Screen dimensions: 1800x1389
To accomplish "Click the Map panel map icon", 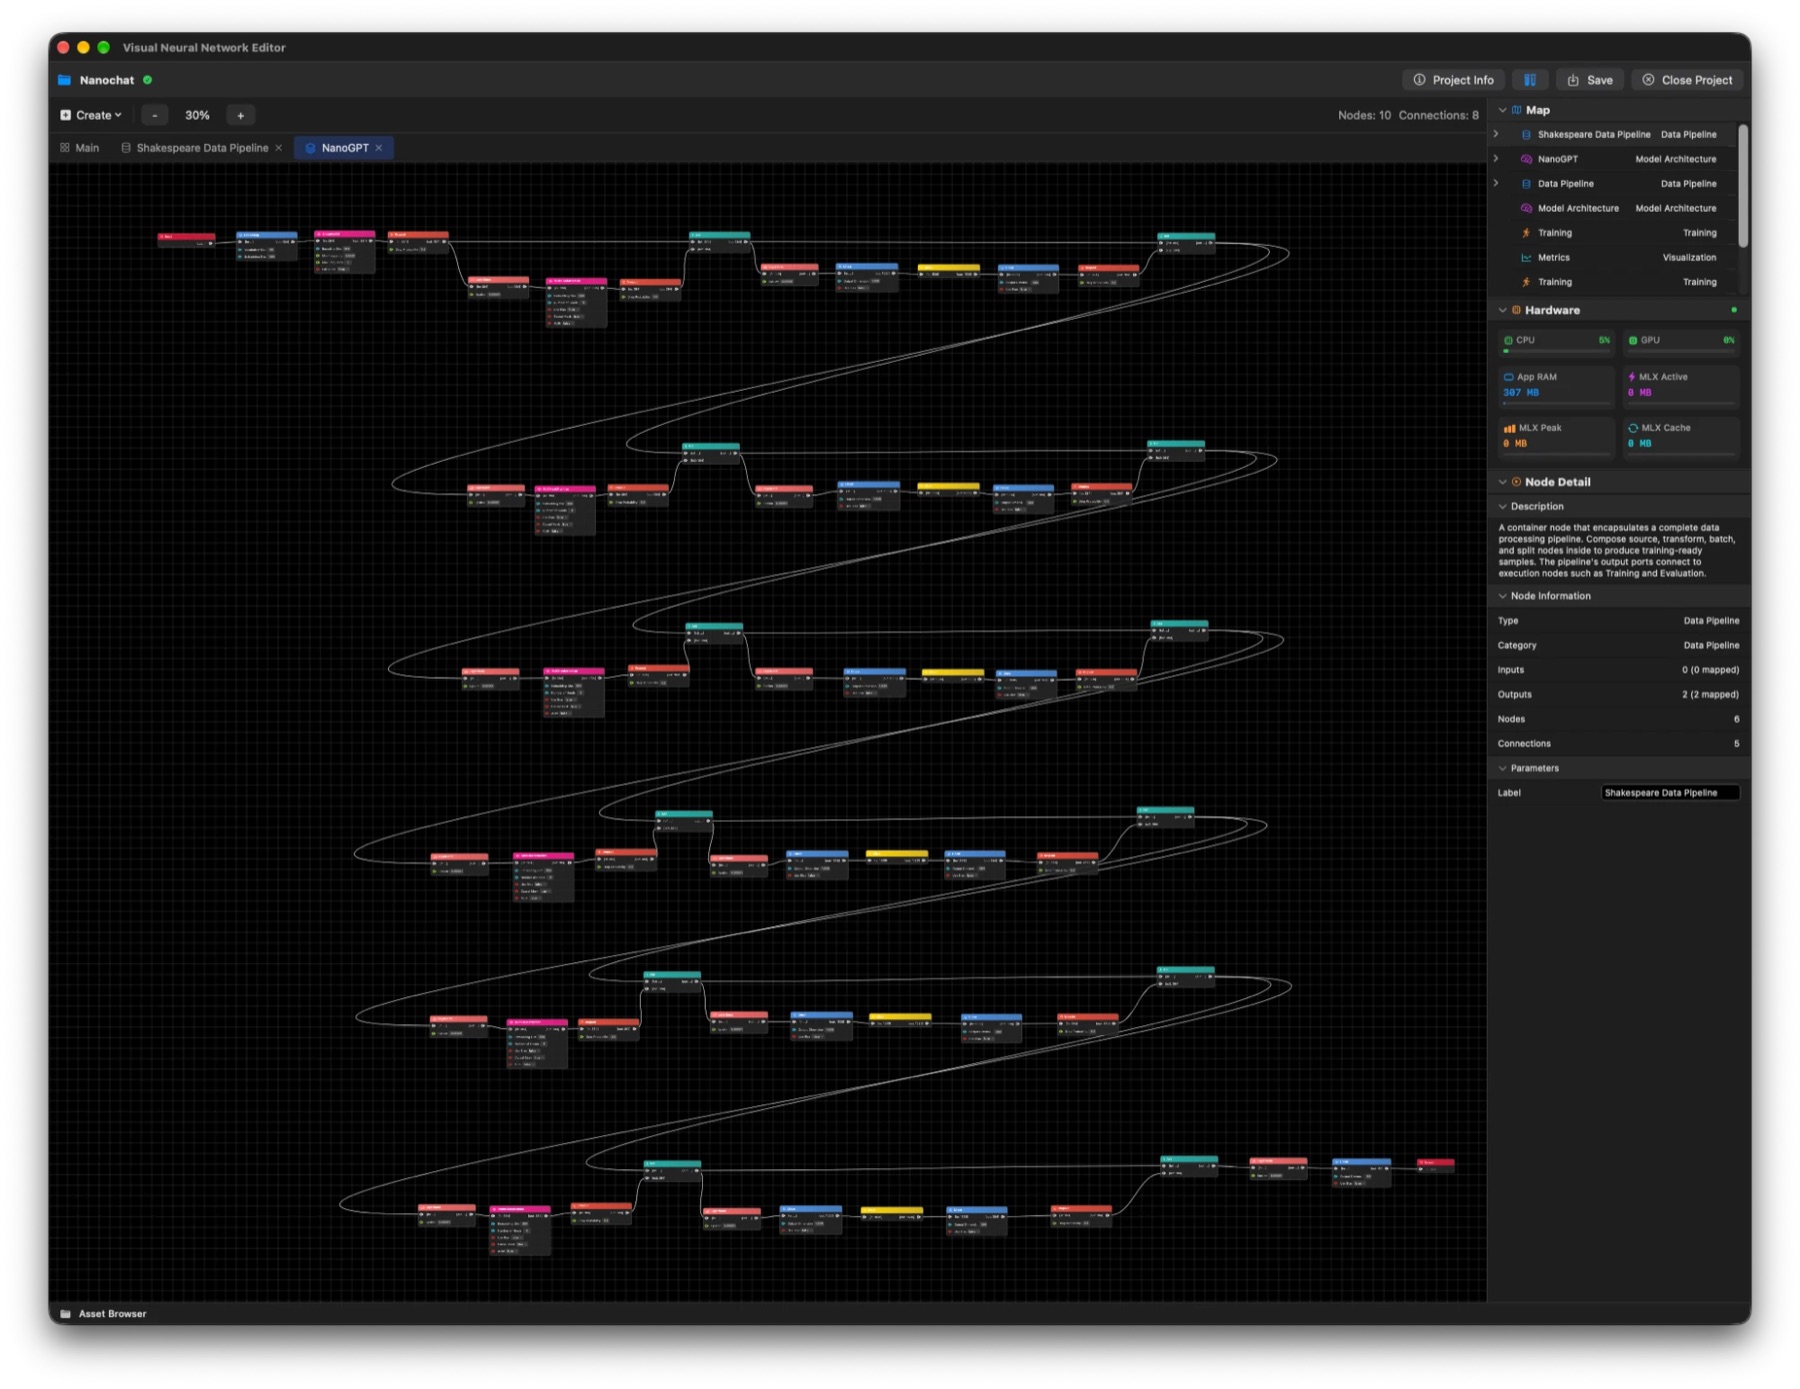I will [x=1517, y=110].
